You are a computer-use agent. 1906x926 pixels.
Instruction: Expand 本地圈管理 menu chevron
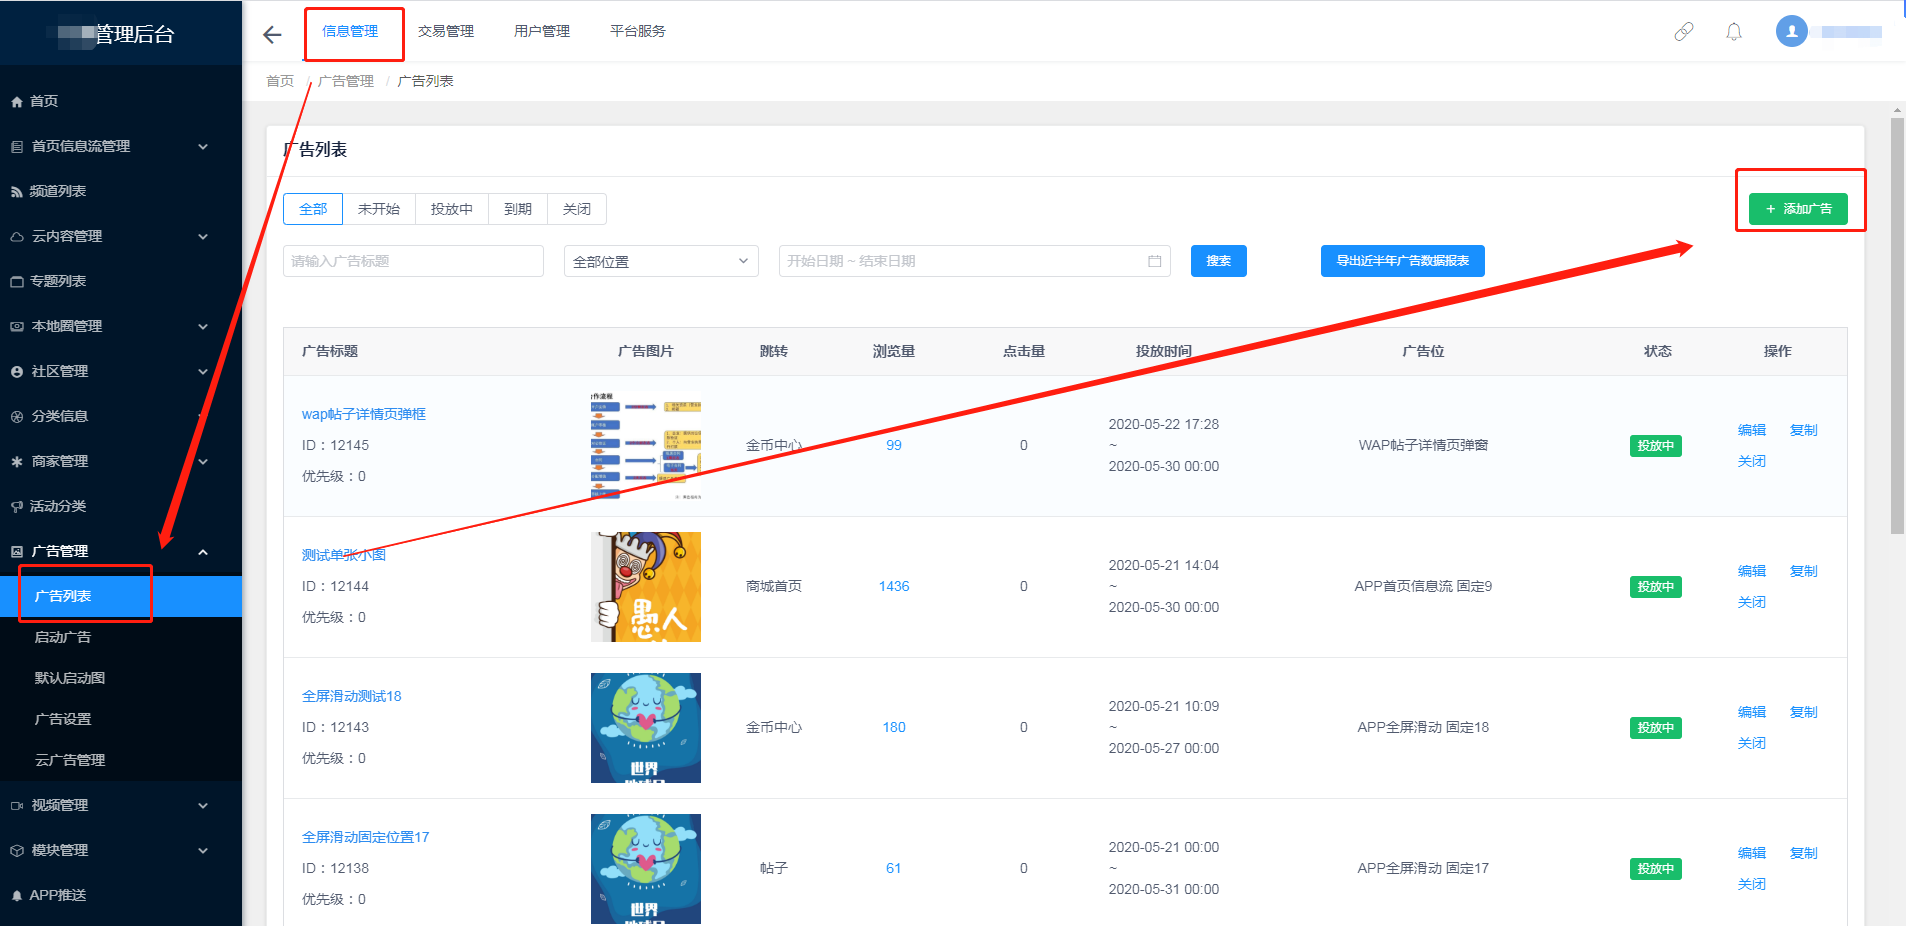pos(203,326)
